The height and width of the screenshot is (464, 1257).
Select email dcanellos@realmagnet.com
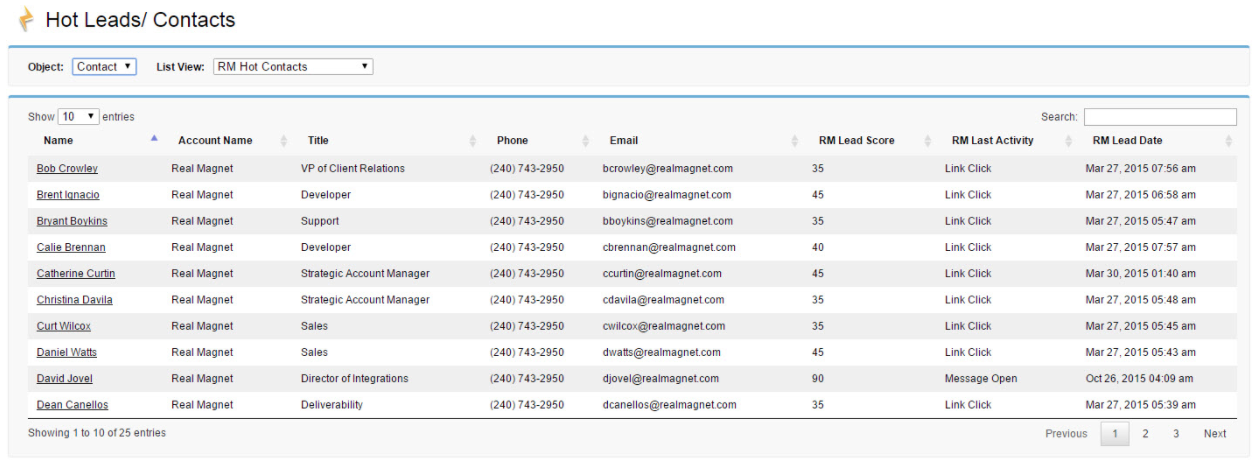pos(670,405)
